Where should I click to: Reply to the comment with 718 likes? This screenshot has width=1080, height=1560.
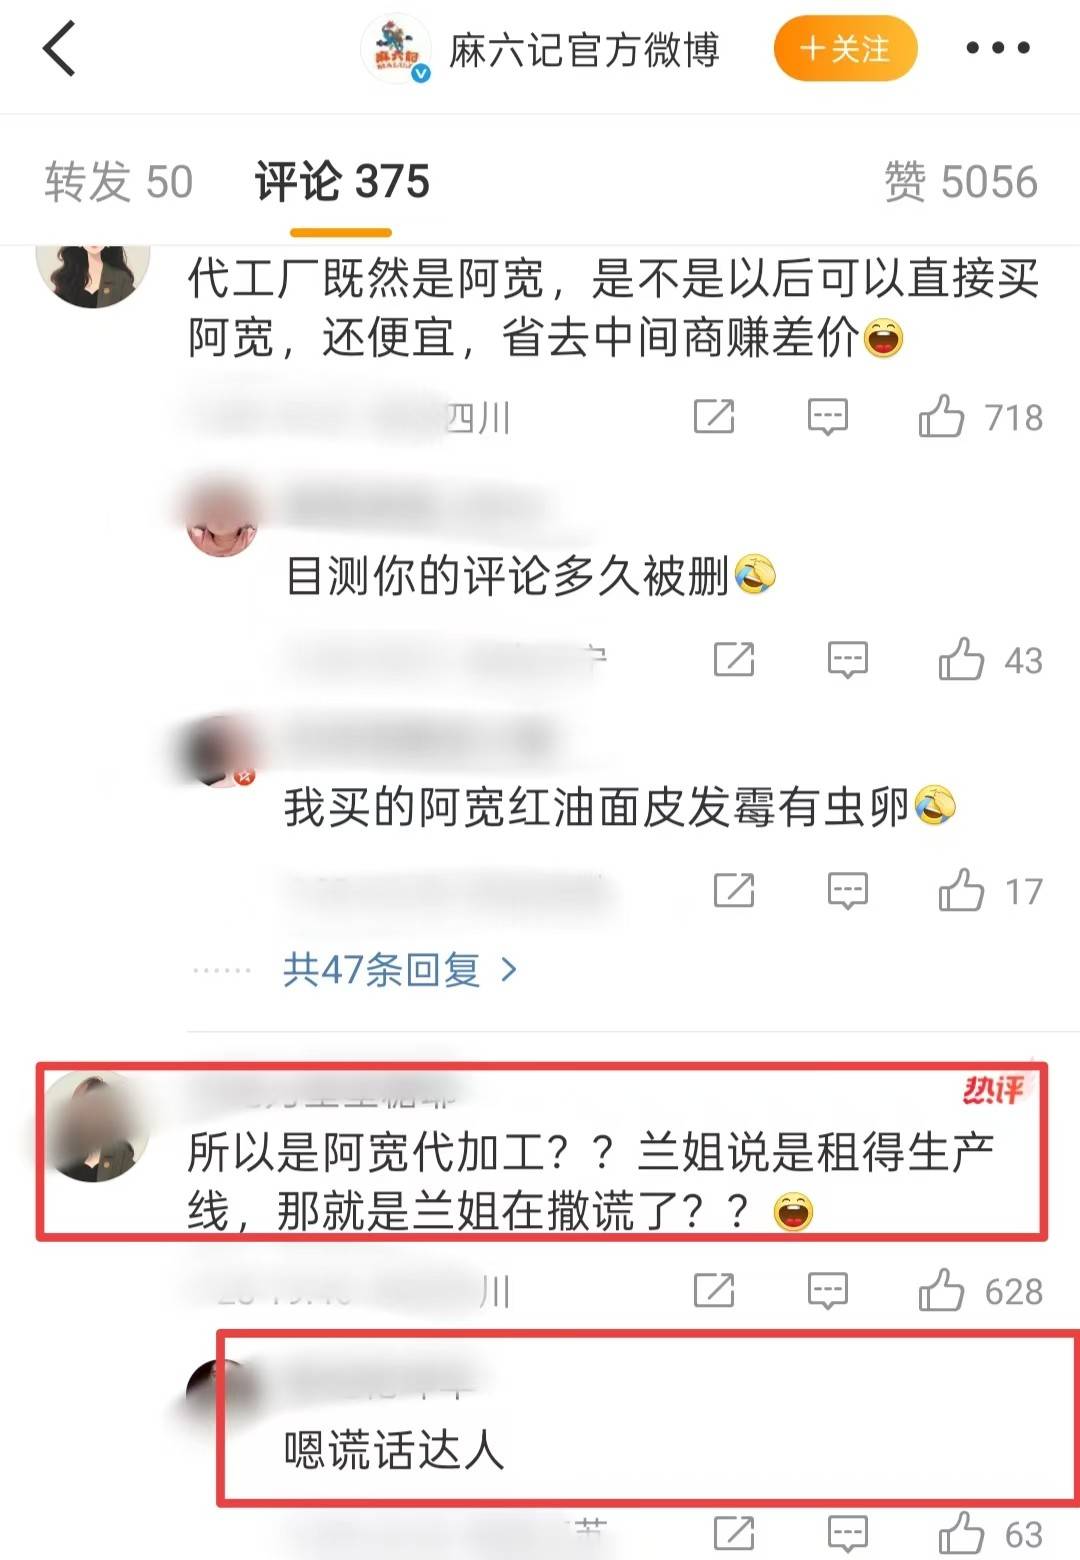click(x=828, y=417)
